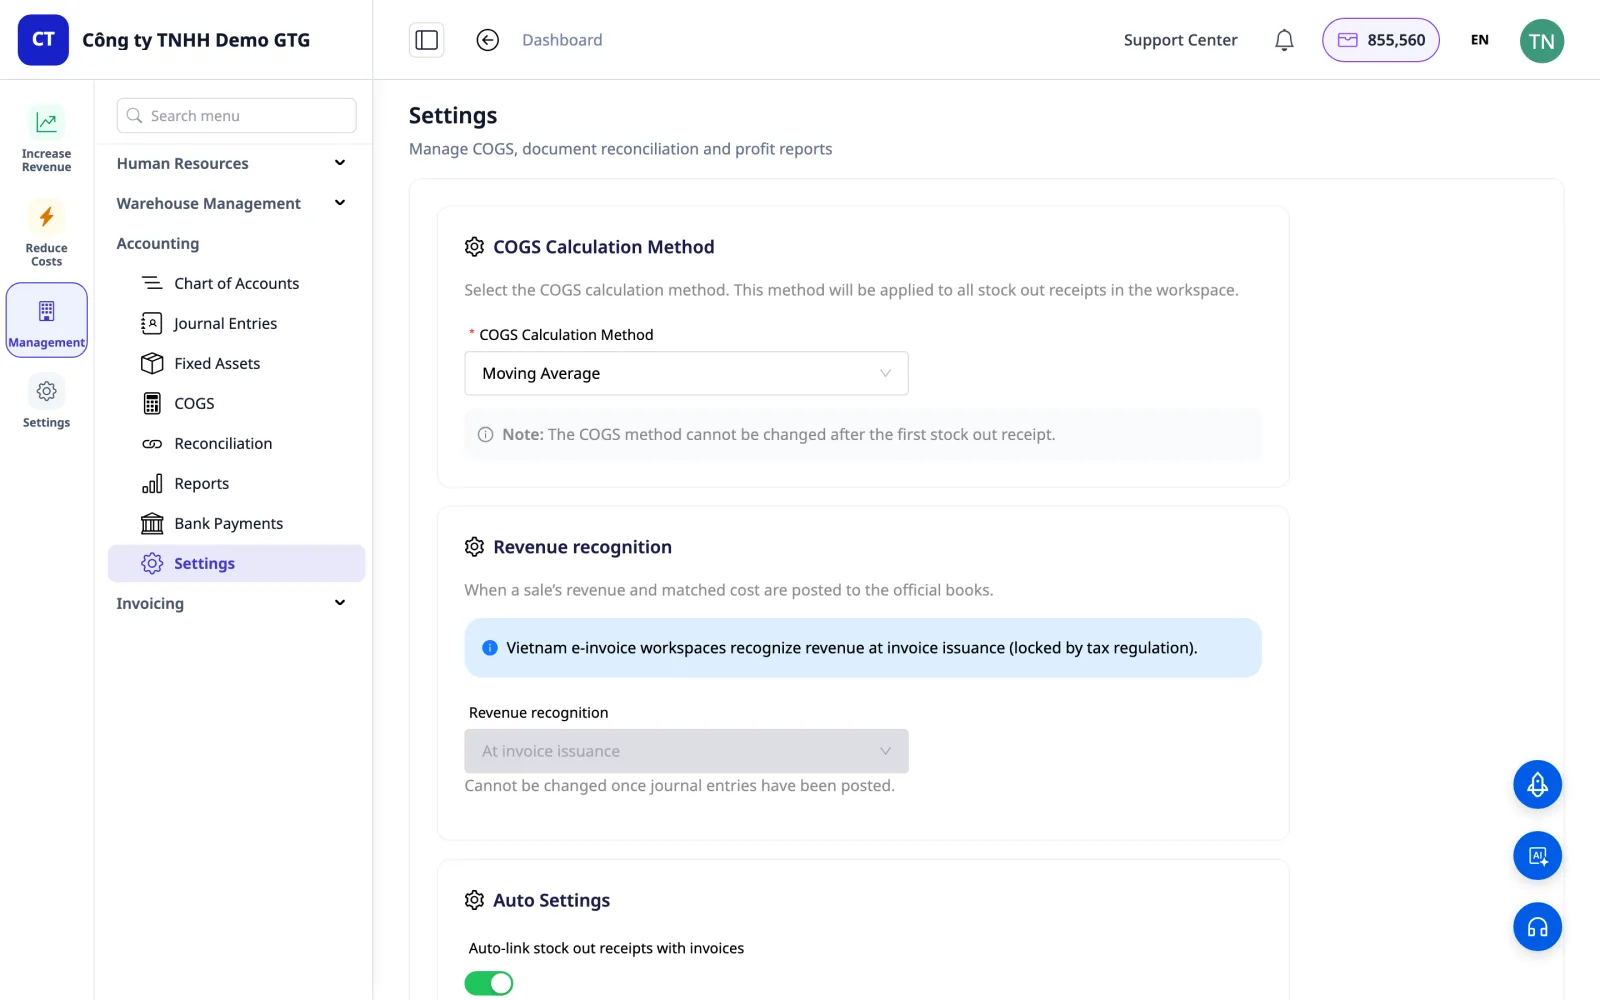
Task: Open Management section
Action: [x=47, y=320]
